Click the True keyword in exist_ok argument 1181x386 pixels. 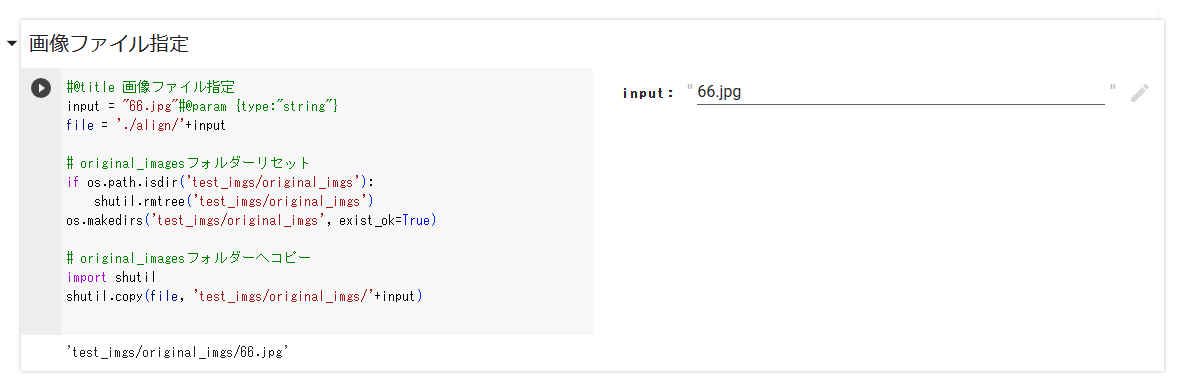click(x=418, y=221)
